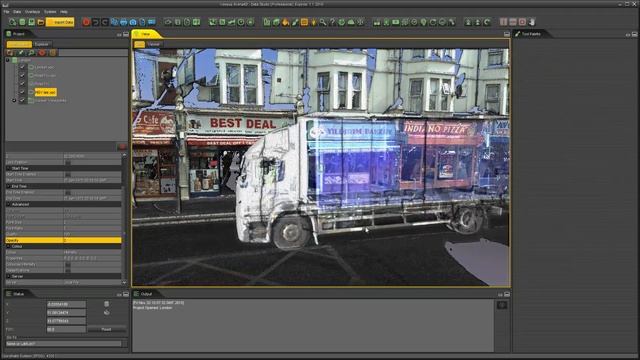Screen dimensions: 640x360
Task: Maximize the Tool Palette panel
Action: click(x=636, y=34)
